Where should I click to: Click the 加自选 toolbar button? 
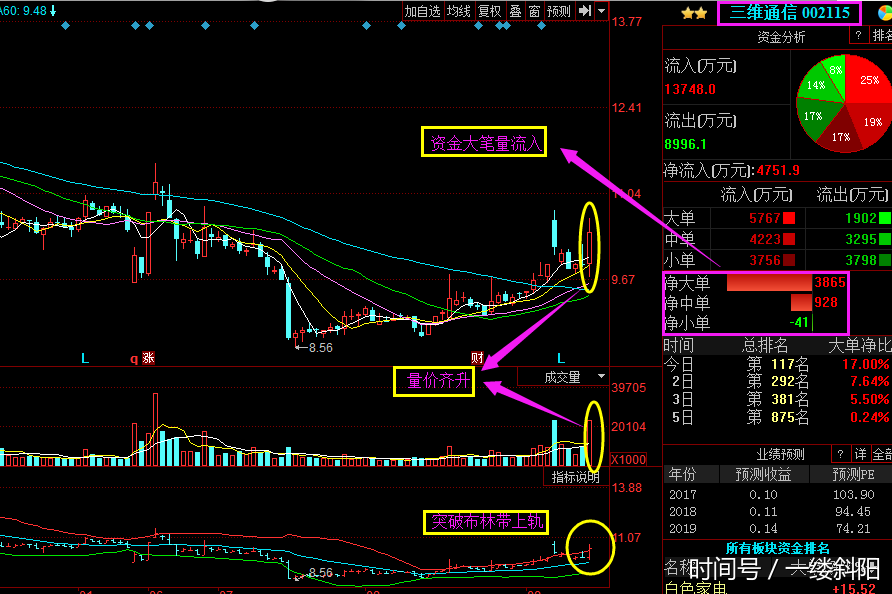pos(422,11)
